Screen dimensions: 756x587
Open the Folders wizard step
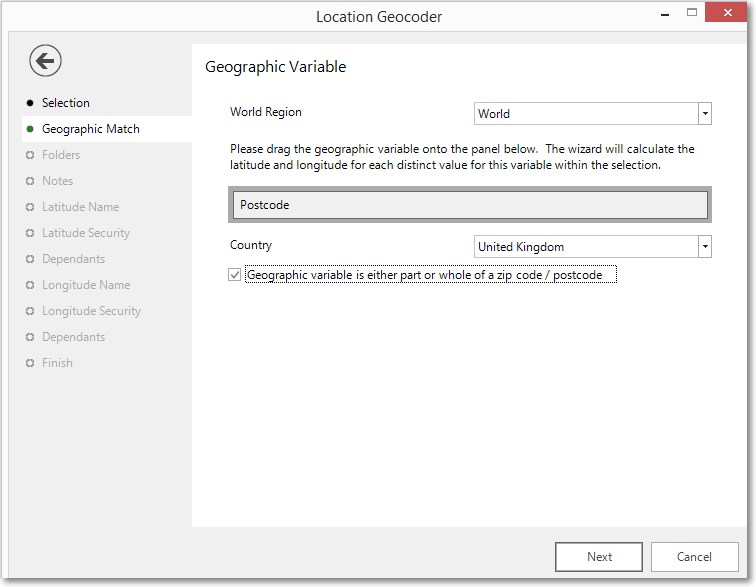(x=61, y=155)
